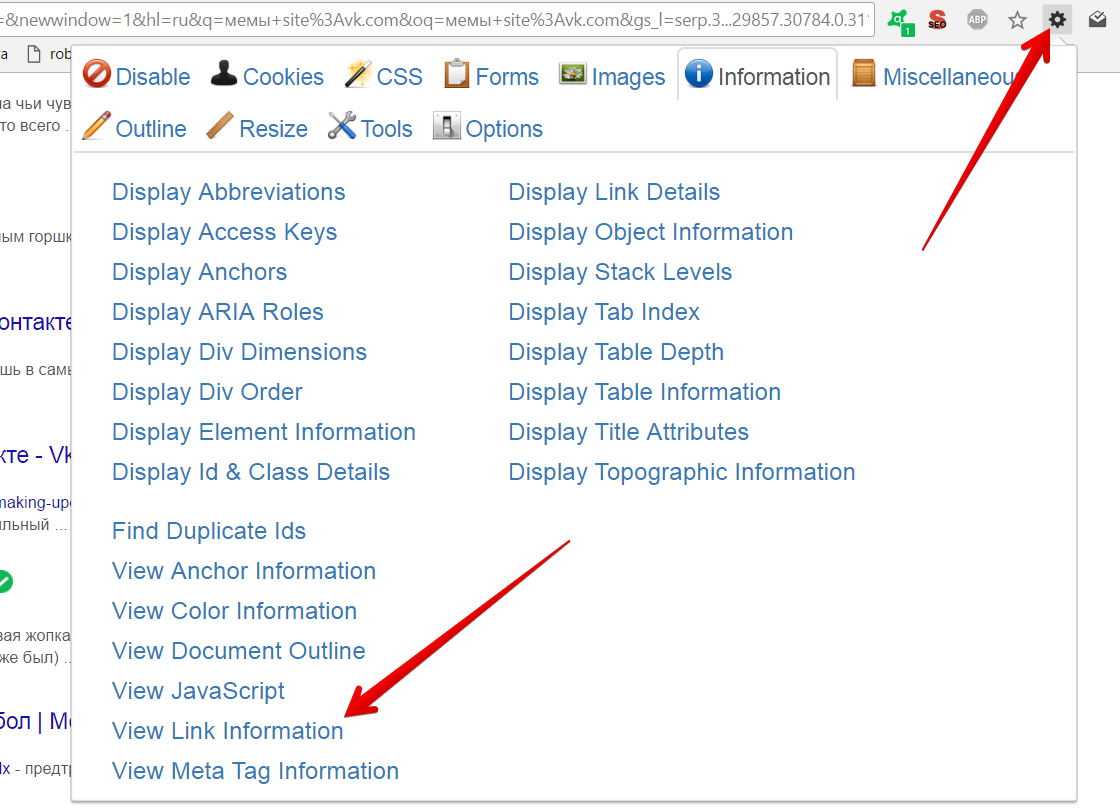Switch to the Tools tab
This screenshot has width=1120, height=811.
[370, 129]
